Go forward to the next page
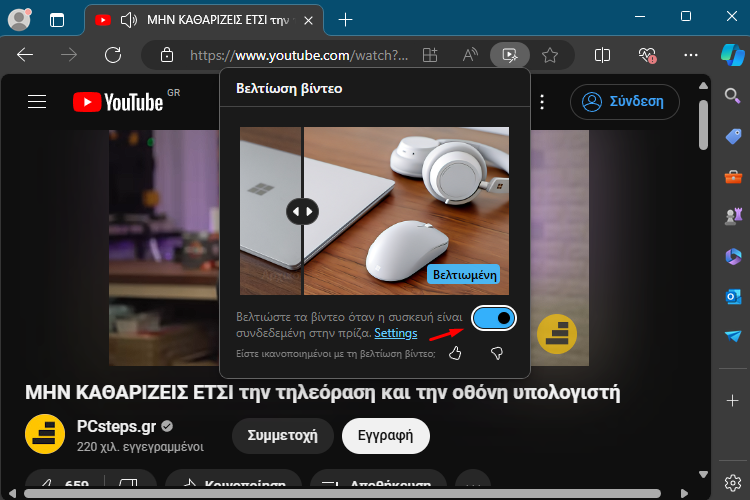The width and height of the screenshot is (750, 500). [69, 55]
